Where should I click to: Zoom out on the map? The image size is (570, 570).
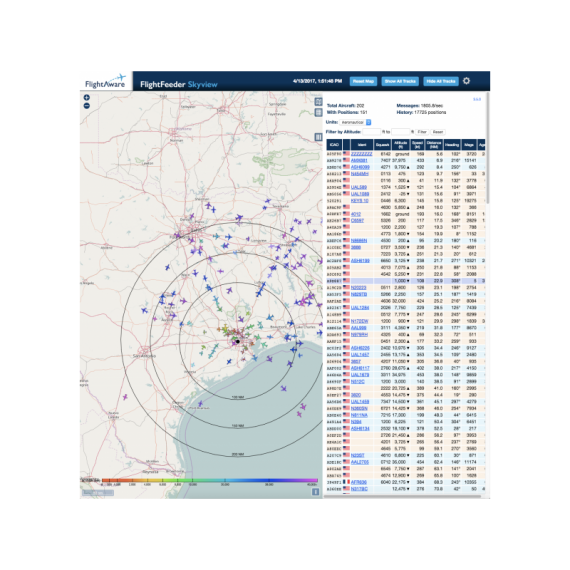(87, 106)
